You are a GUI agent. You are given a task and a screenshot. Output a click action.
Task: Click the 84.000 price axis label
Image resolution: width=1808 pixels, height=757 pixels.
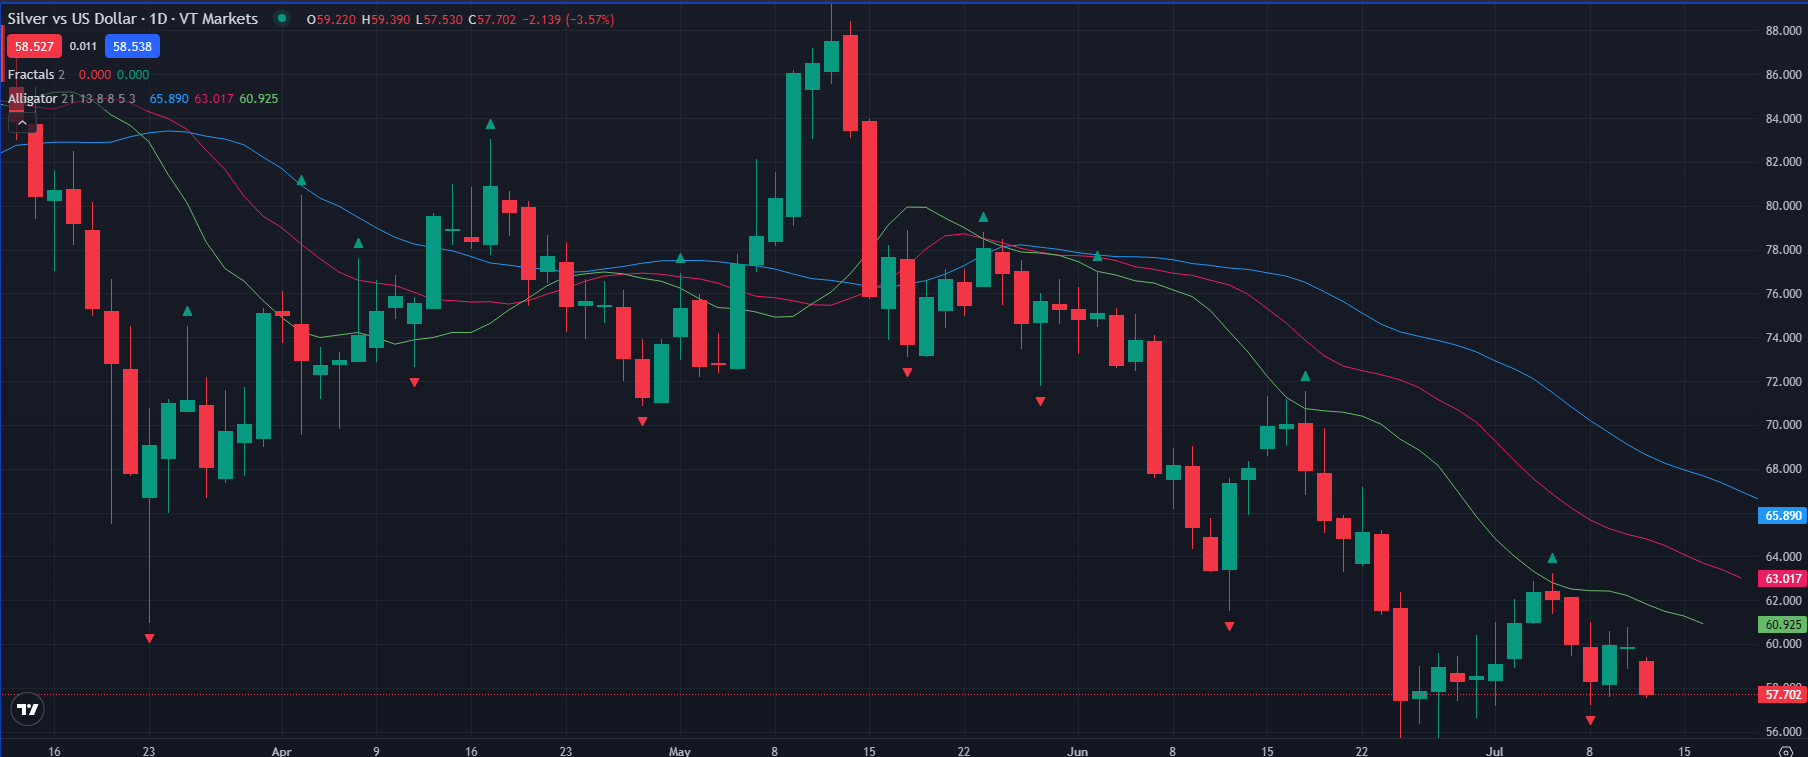coord(1784,119)
